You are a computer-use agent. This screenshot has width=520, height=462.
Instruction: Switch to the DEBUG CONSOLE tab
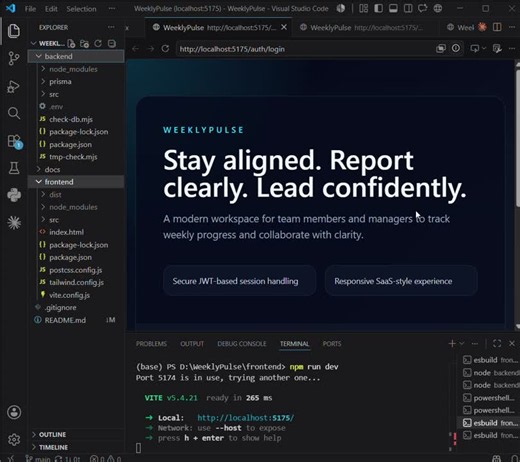[242, 344]
